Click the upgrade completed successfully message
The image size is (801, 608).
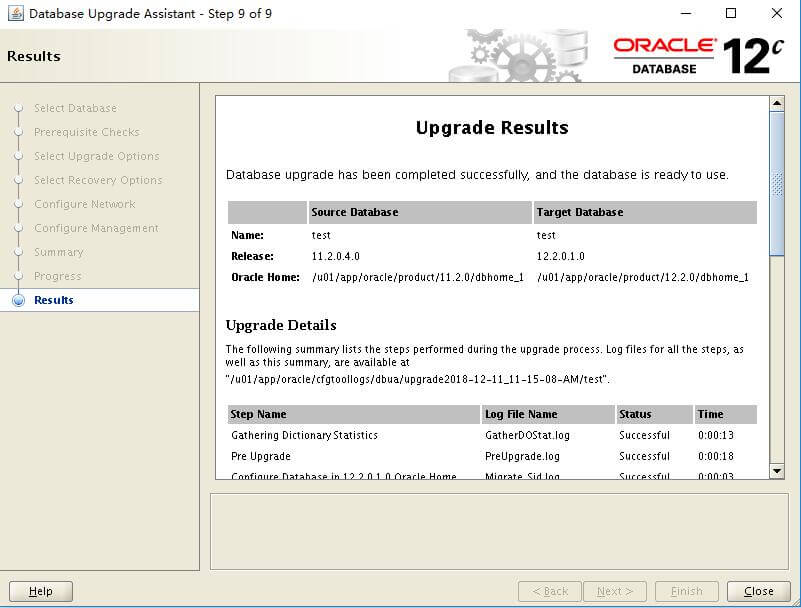click(477, 175)
